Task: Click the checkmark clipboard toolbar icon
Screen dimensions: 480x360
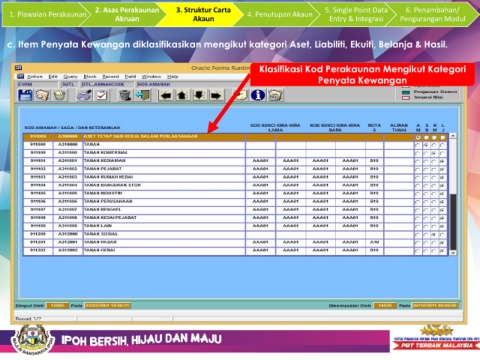Action: click(x=102, y=95)
